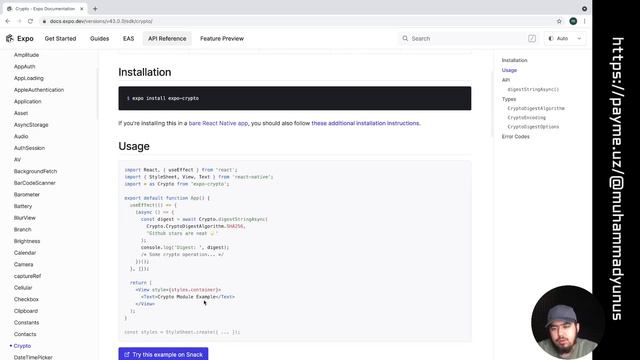Bookmark page with star icon

tap(559, 21)
